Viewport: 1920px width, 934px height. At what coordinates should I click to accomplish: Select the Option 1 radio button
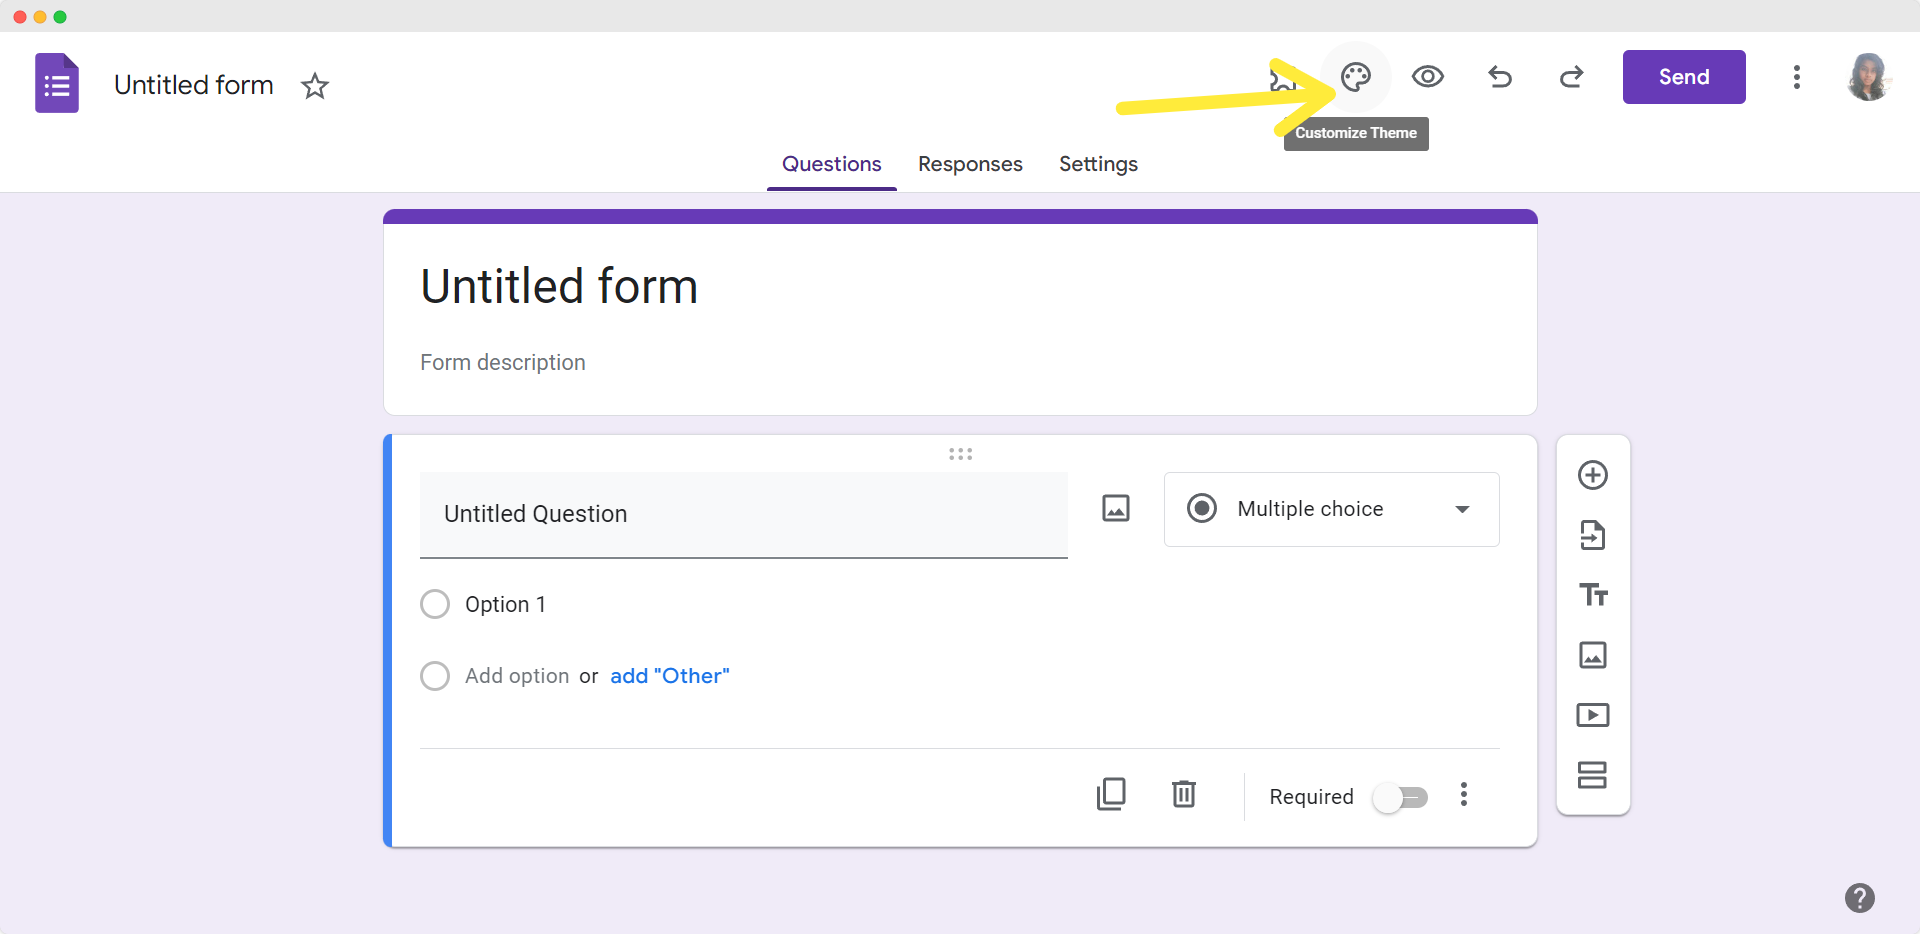tap(435, 604)
